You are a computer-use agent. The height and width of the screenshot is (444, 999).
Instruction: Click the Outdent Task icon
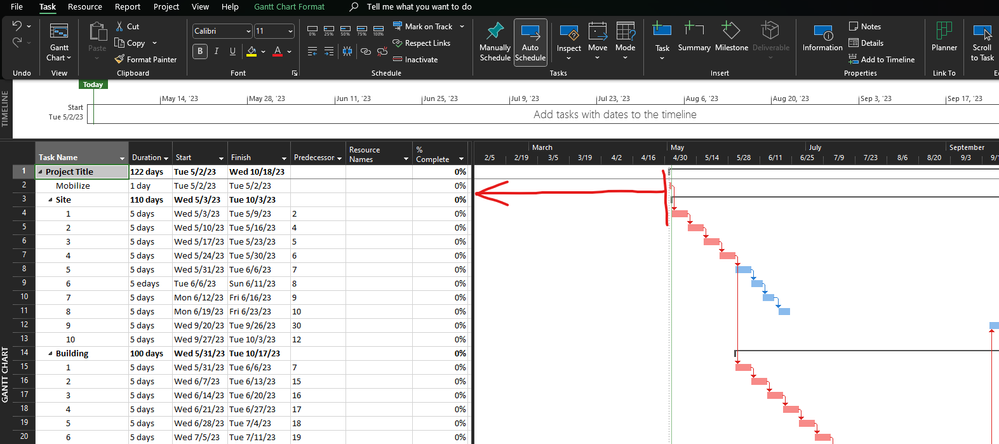click(x=312, y=52)
